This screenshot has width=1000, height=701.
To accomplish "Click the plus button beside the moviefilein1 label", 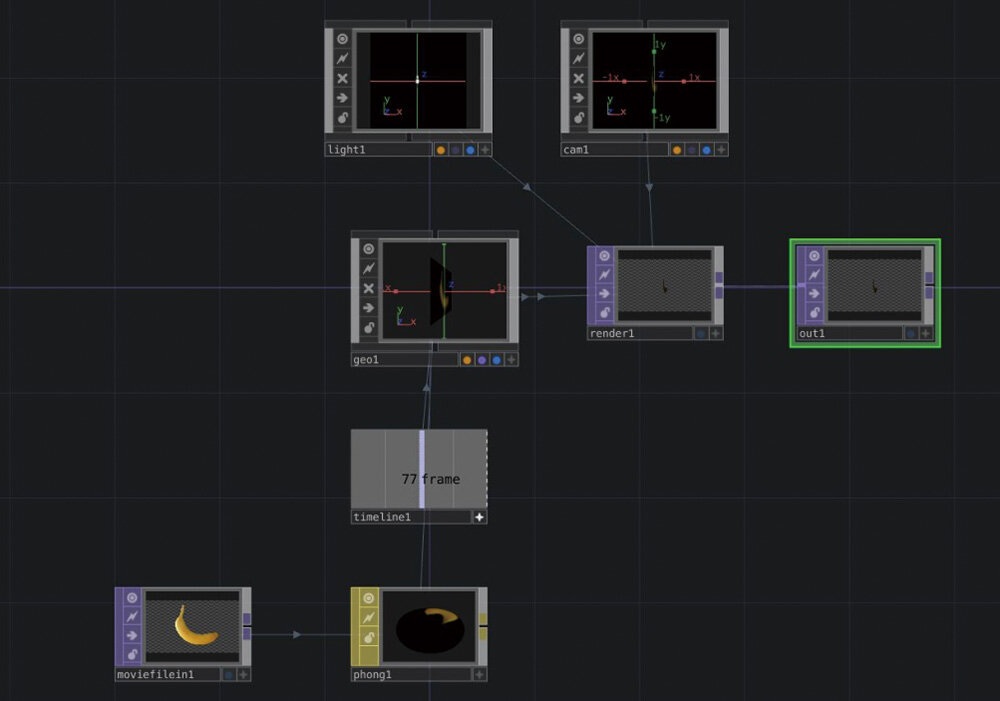I will pos(243,675).
